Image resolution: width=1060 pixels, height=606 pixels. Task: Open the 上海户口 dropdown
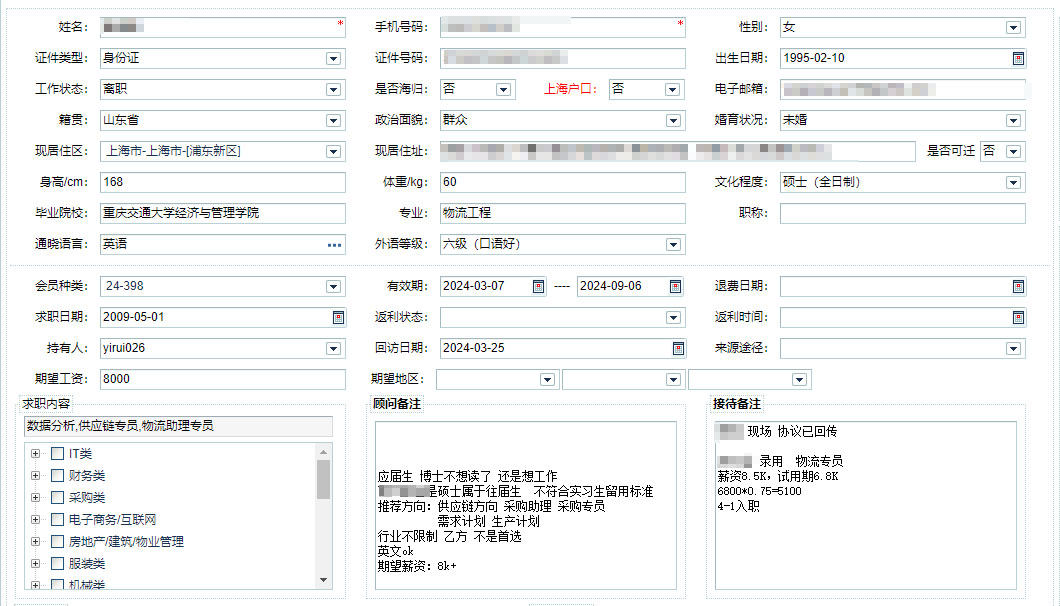pos(672,90)
